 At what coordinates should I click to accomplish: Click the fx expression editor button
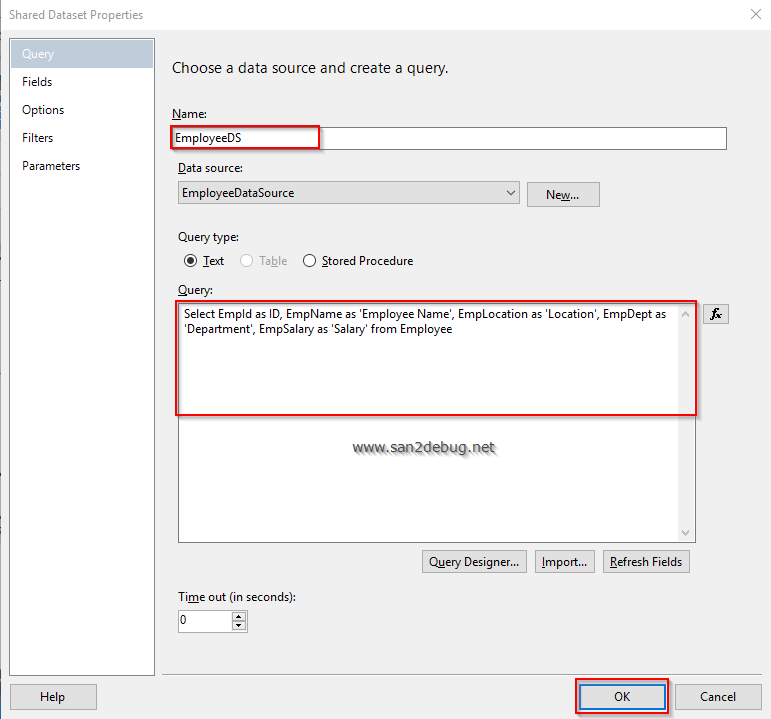715,314
